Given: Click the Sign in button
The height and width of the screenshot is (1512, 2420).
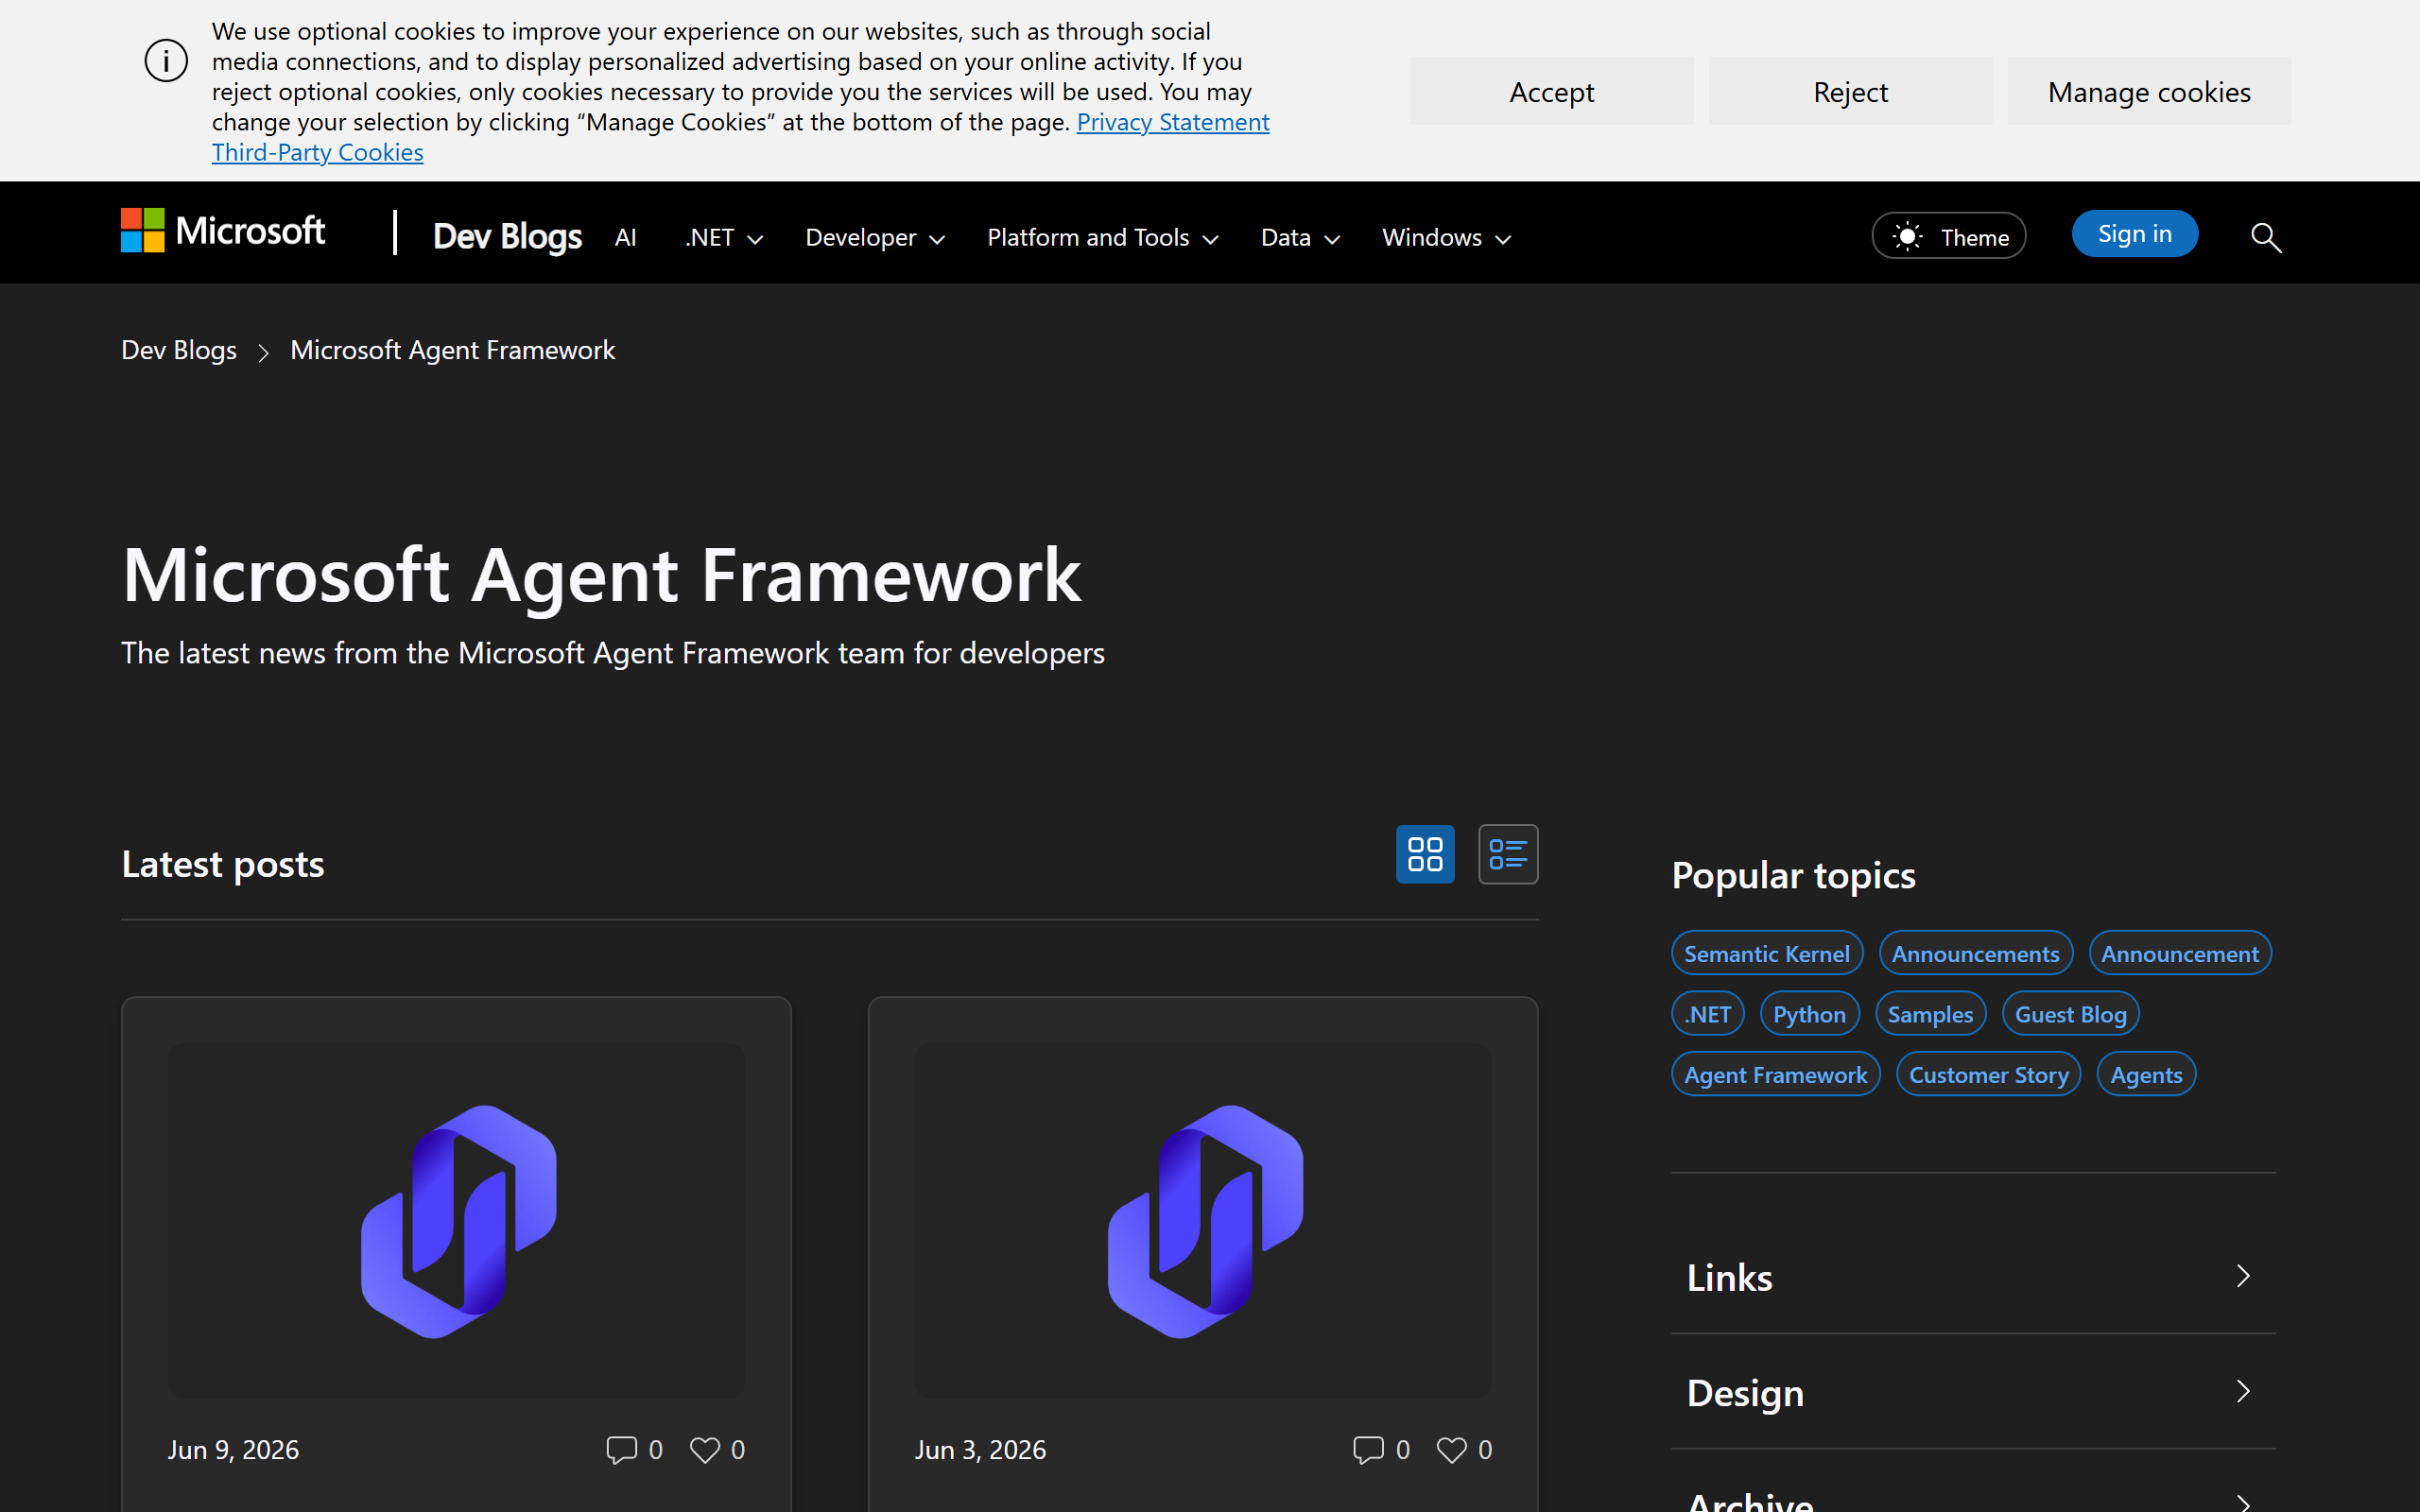Looking at the screenshot, I should (2135, 233).
